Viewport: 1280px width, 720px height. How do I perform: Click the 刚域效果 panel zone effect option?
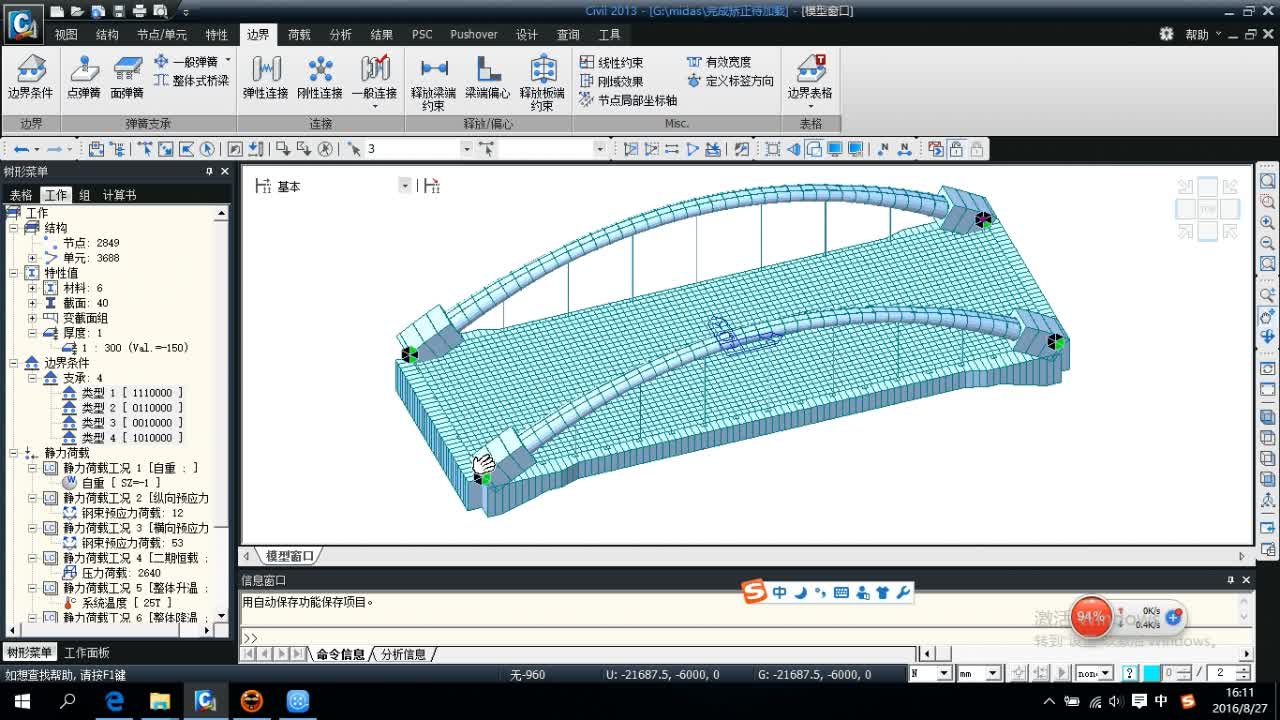612,81
